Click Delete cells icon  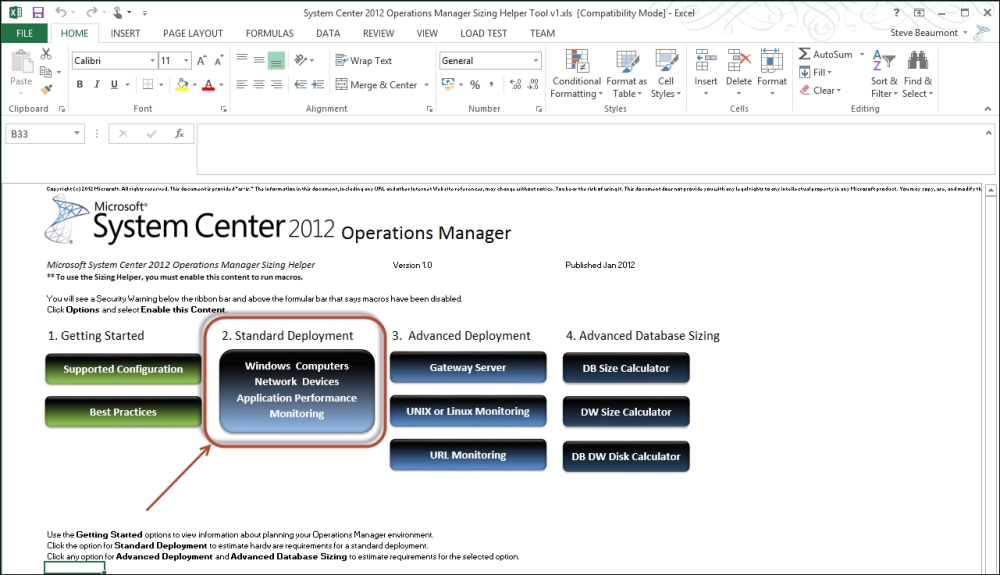tap(739, 61)
